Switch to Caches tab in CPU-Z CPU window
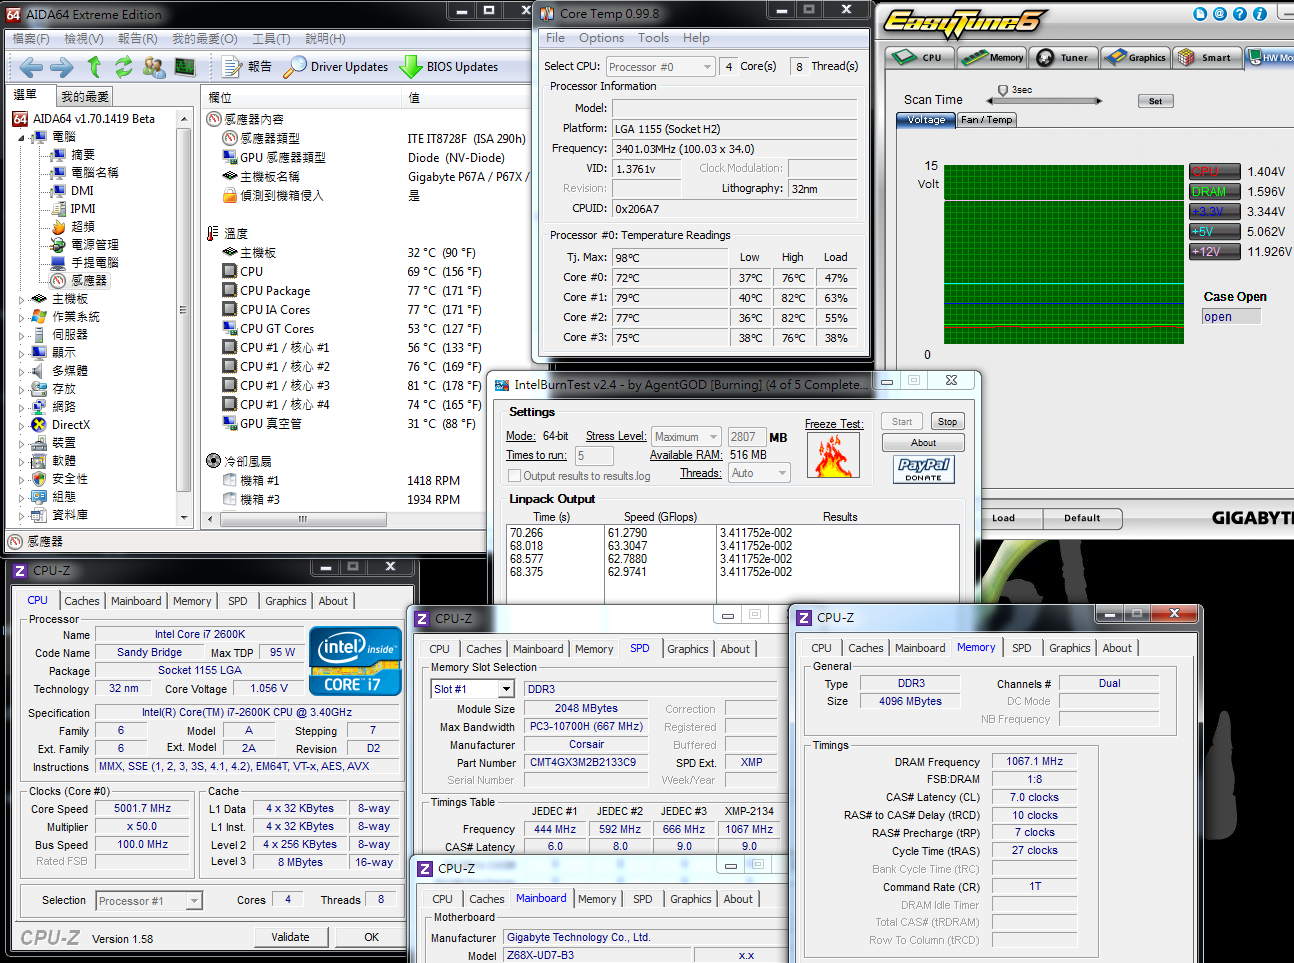The image size is (1294, 963). pos(82,601)
